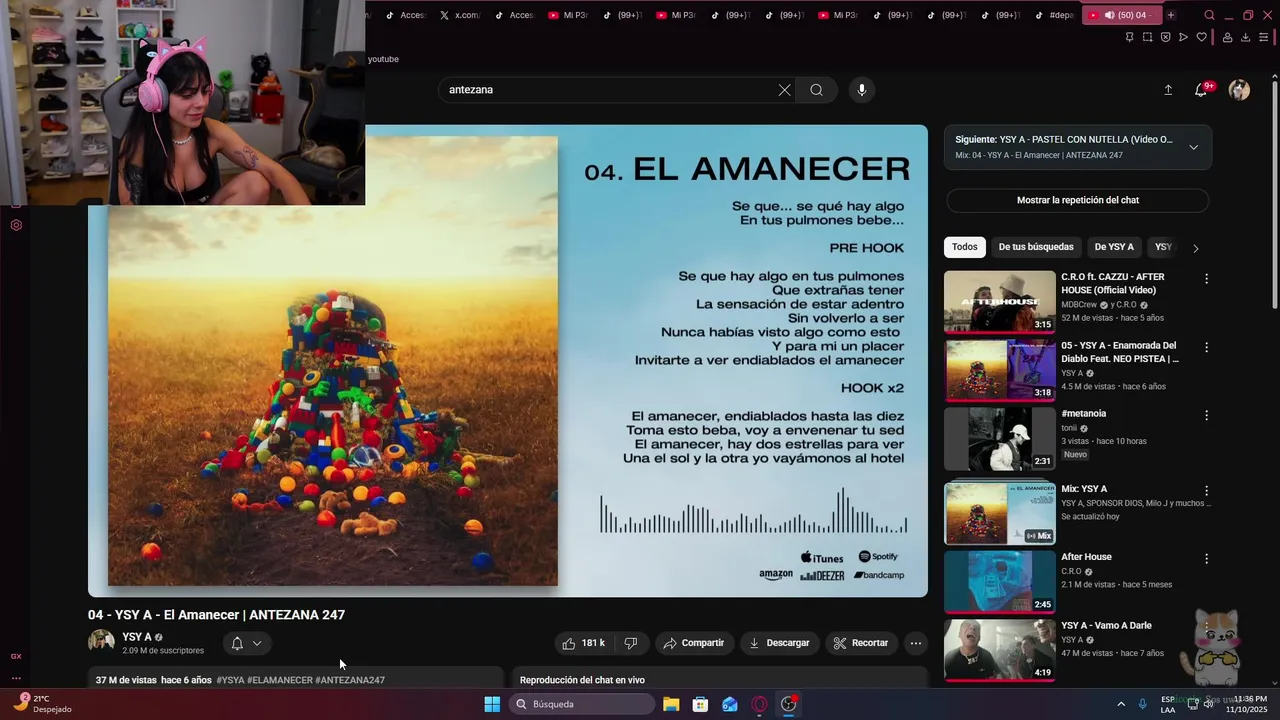Click hashtag #ANTEZANA247 in description

coord(350,680)
